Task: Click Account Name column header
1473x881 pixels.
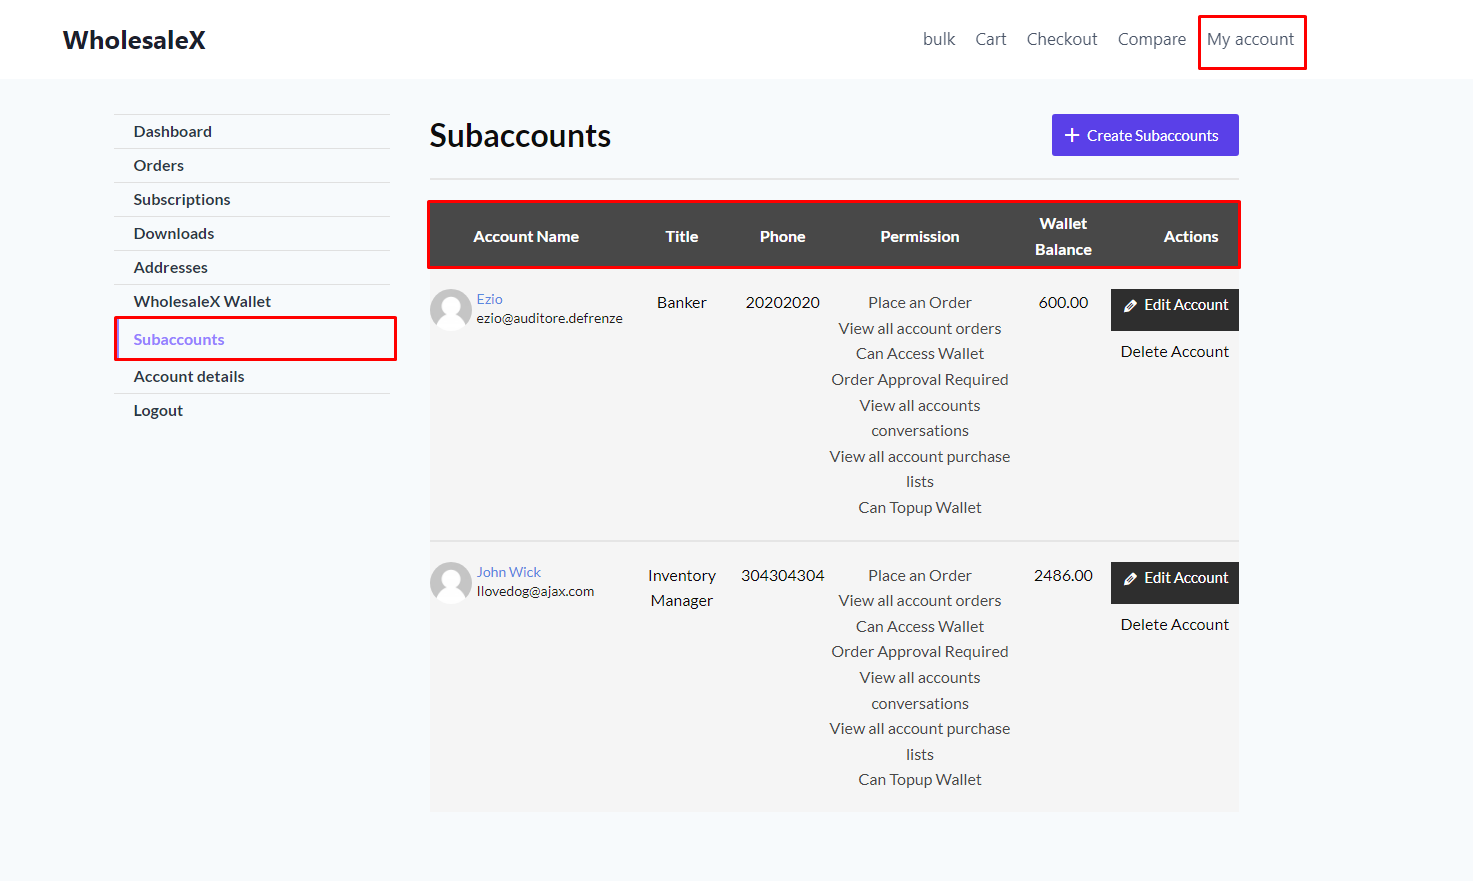Action: coord(526,236)
